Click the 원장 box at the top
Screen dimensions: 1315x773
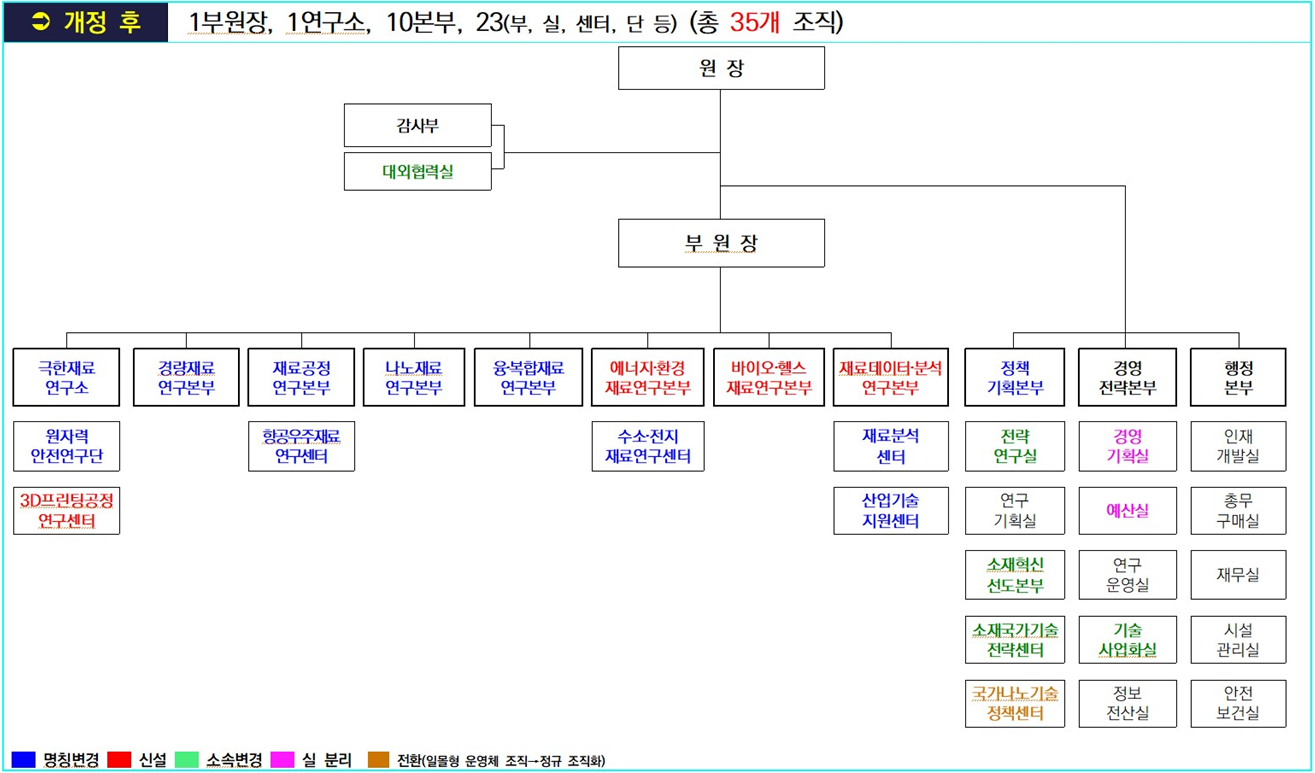[721, 68]
